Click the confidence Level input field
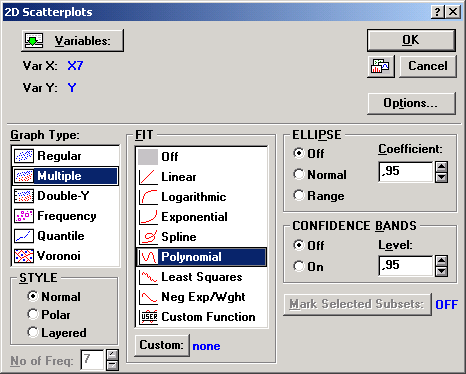The image size is (466, 374). coord(406,266)
